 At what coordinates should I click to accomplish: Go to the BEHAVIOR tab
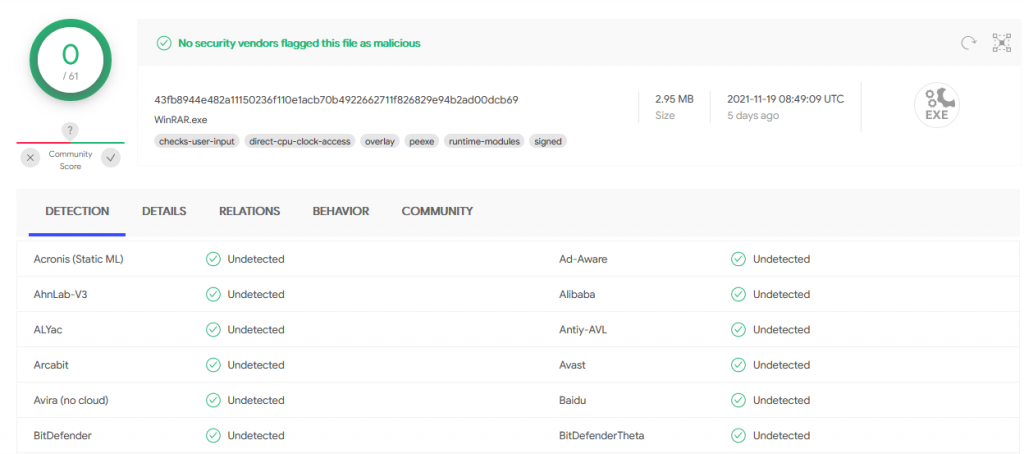[340, 211]
